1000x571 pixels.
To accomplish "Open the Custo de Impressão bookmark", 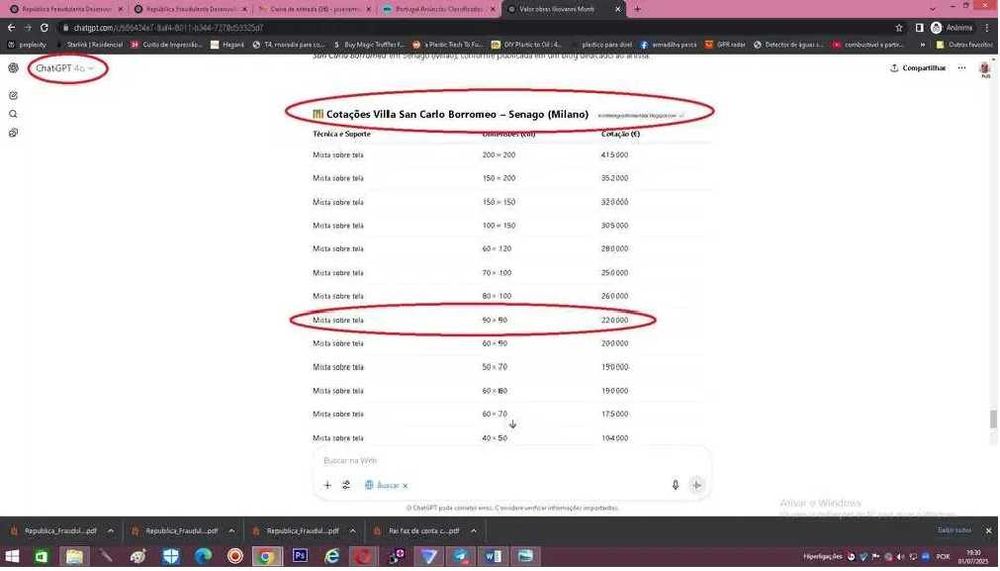I will (166, 45).
